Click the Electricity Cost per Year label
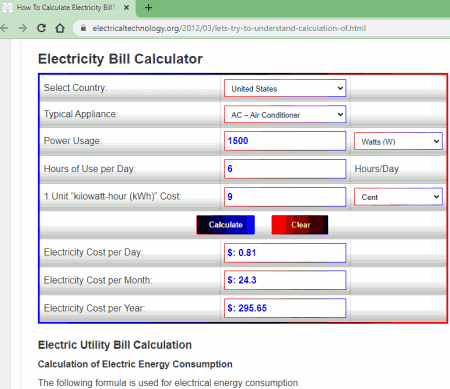Screen dimensions: 450x389 click(94, 308)
